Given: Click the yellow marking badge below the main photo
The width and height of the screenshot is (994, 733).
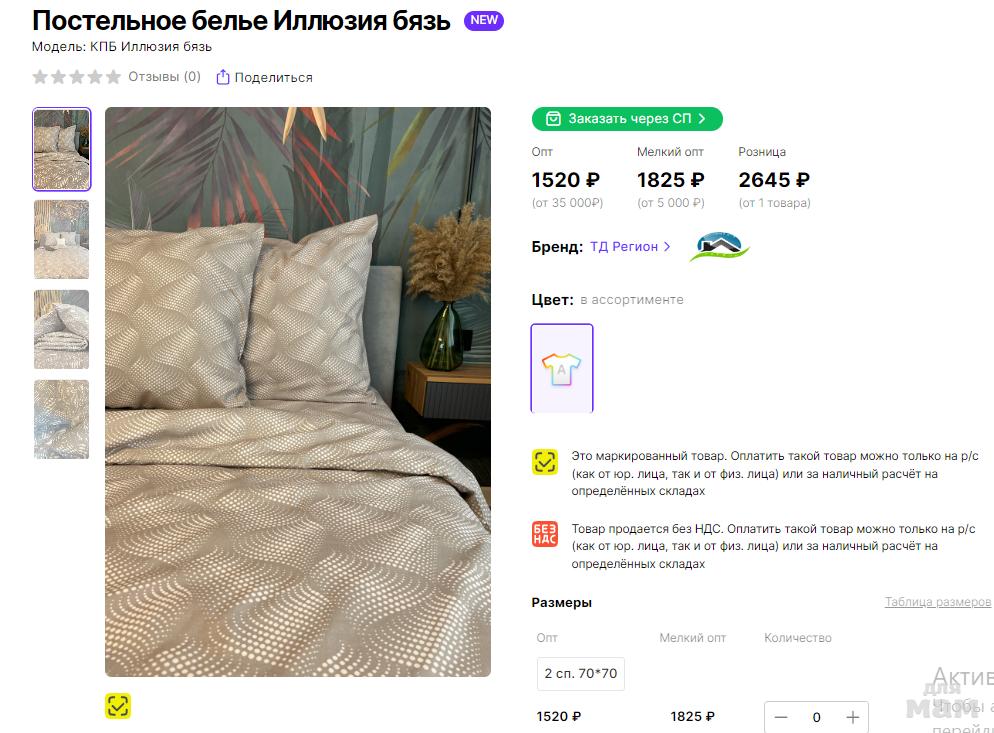Looking at the screenshot, I should (118, 706).
